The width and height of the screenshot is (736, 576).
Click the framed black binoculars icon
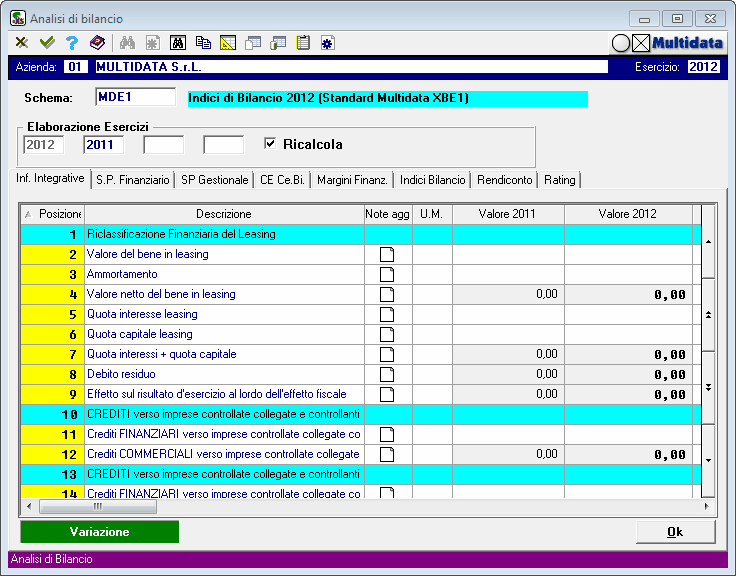point(178,43)
